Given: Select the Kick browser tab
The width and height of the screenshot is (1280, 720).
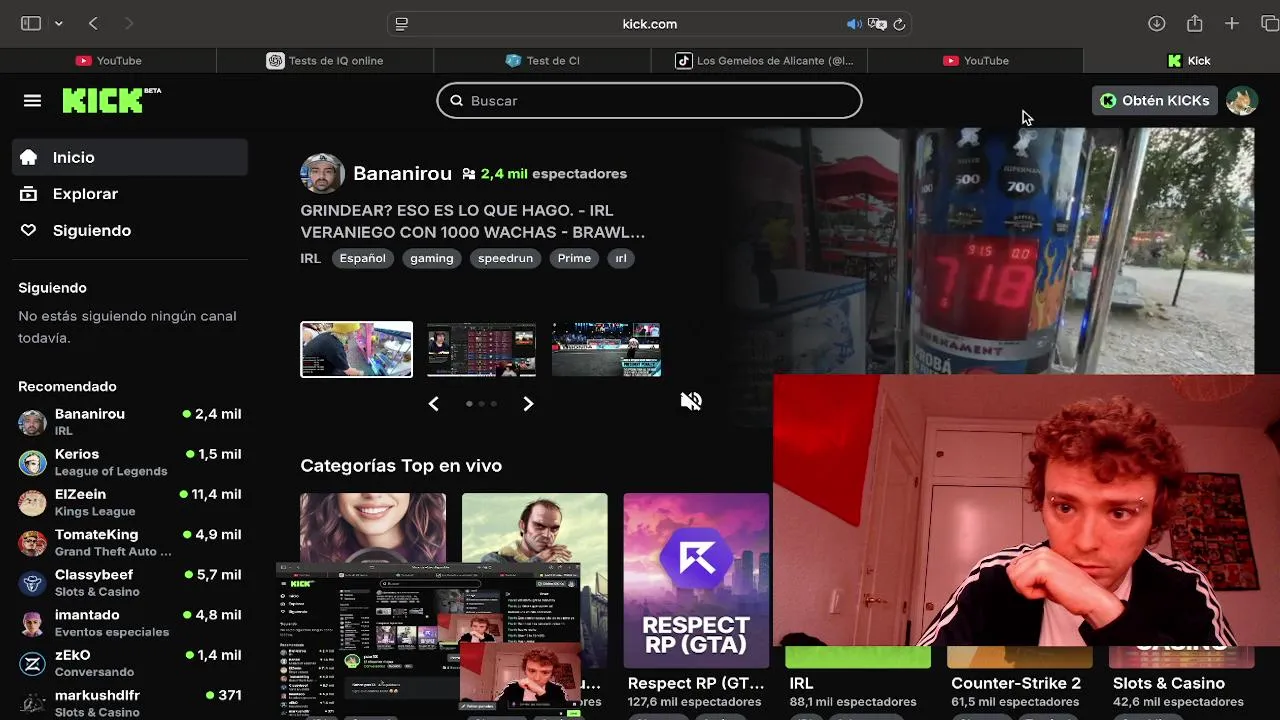Looking at the screenshot, I should [1182, 60].
